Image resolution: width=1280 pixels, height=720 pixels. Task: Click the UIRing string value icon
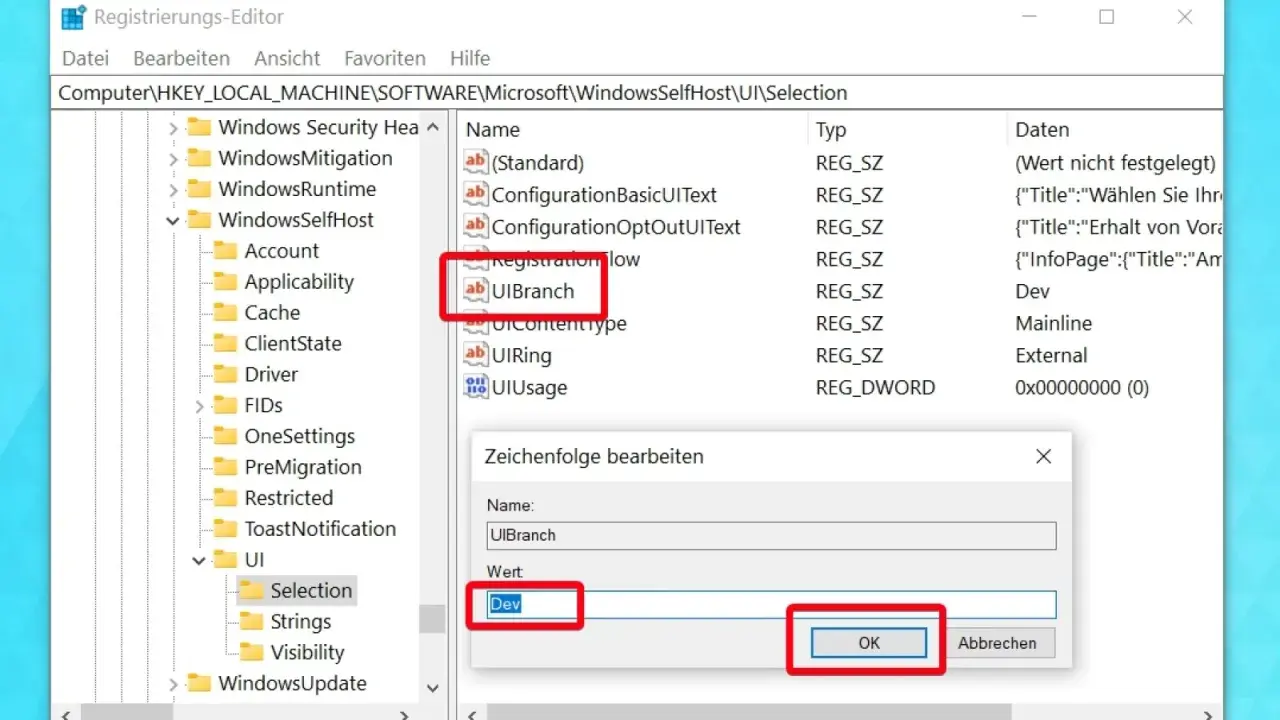(476, 355)
